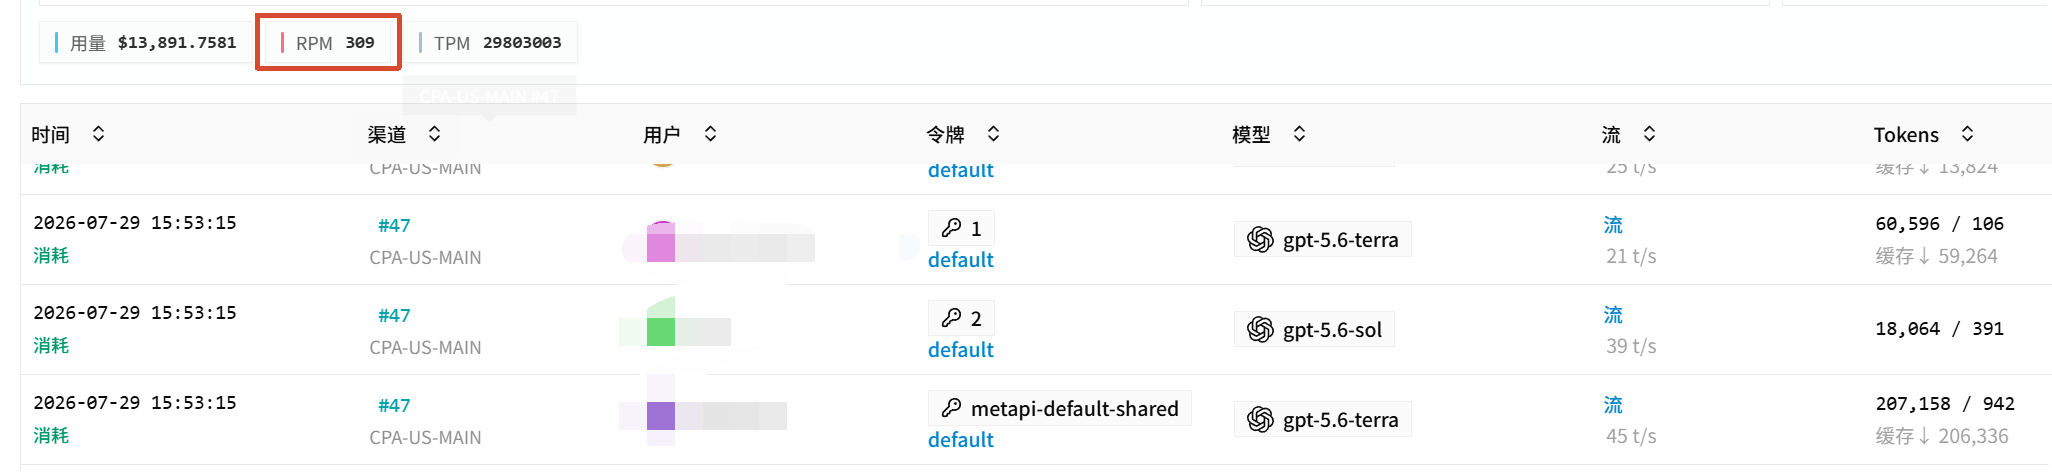Click the purple user avatar in last row

click(x=661, y=415)
